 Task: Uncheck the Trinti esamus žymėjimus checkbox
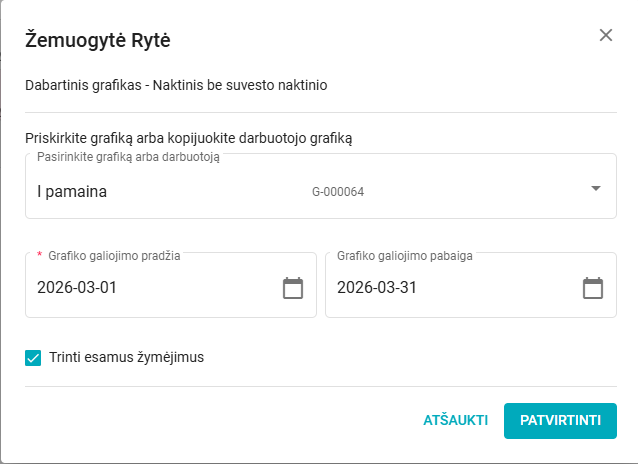[x=33, y=356]
